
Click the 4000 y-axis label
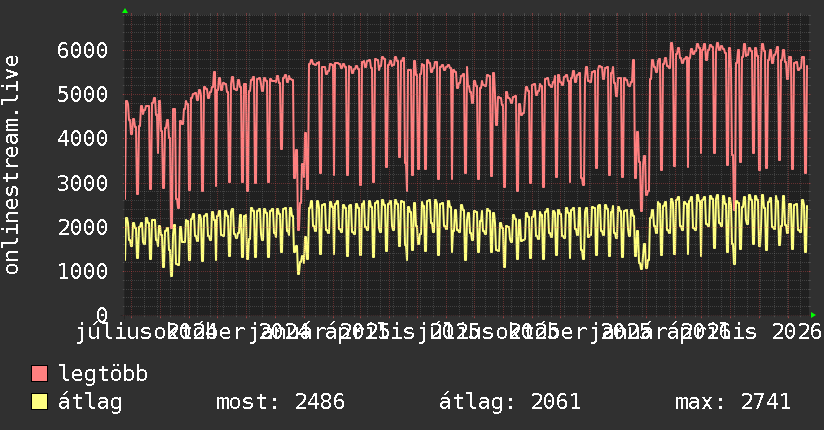pyautogui.click(x=83, y=139)
